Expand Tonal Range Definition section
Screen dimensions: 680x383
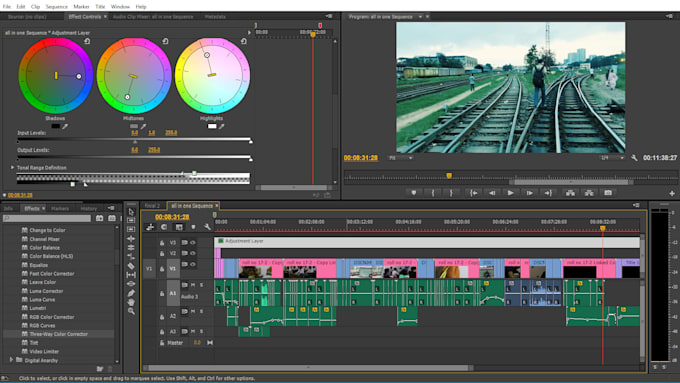pyautogui.click(x=12, y=167)
